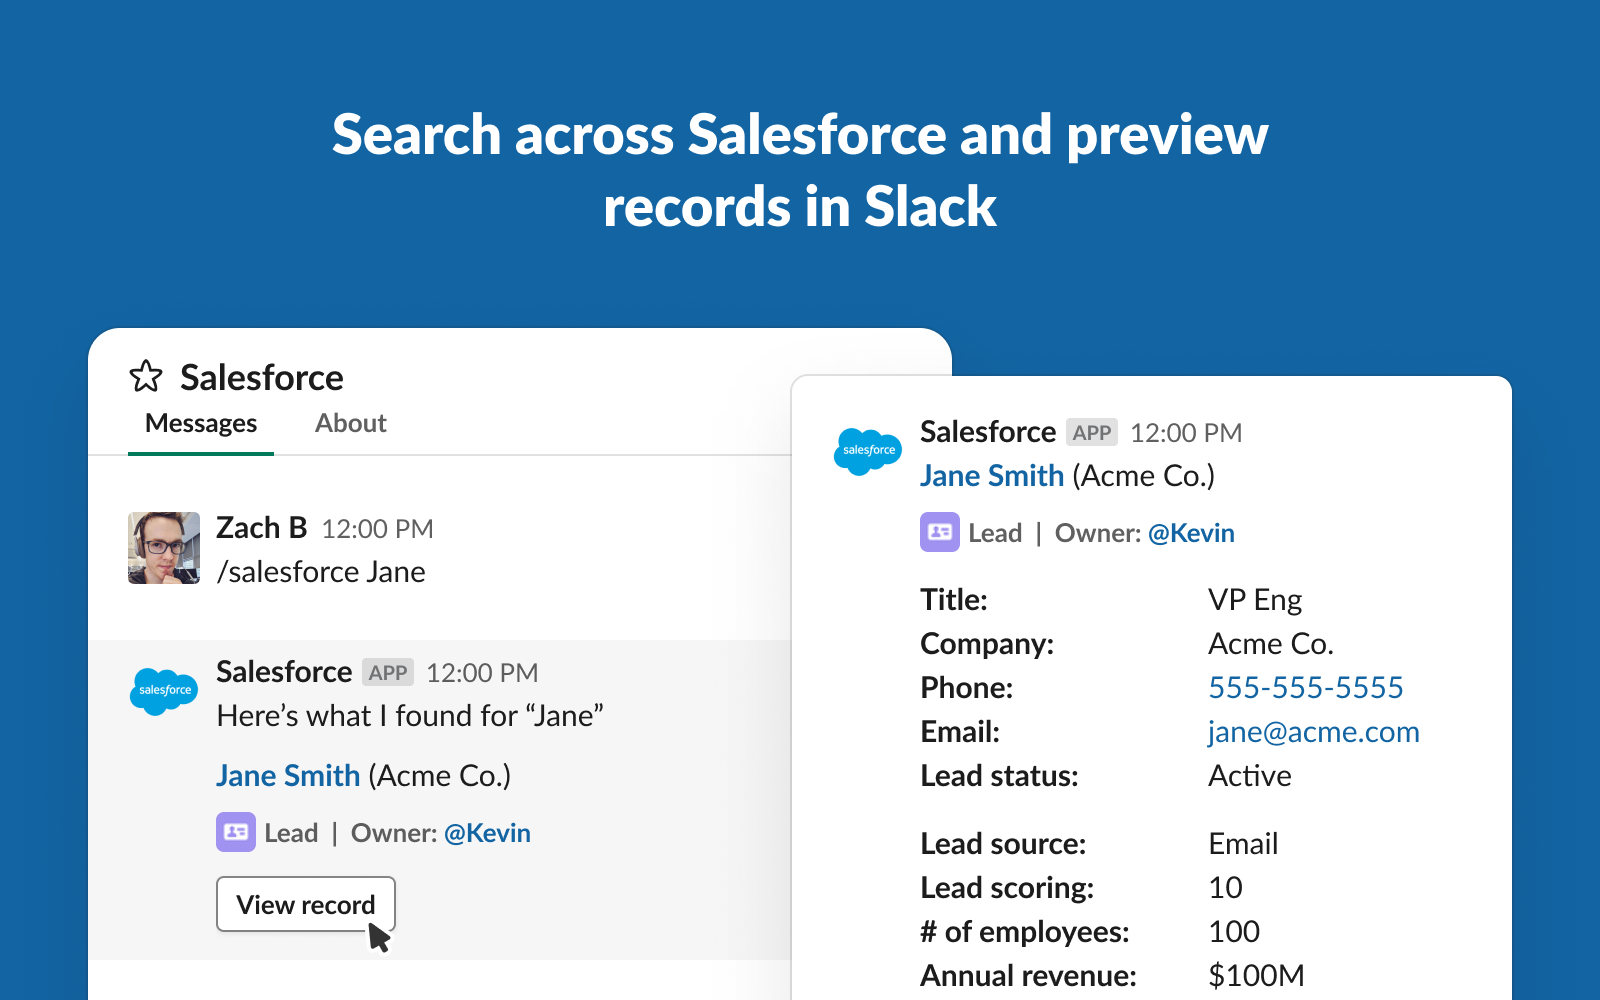Open the Jane Smith link in the record card

point(992,476)
